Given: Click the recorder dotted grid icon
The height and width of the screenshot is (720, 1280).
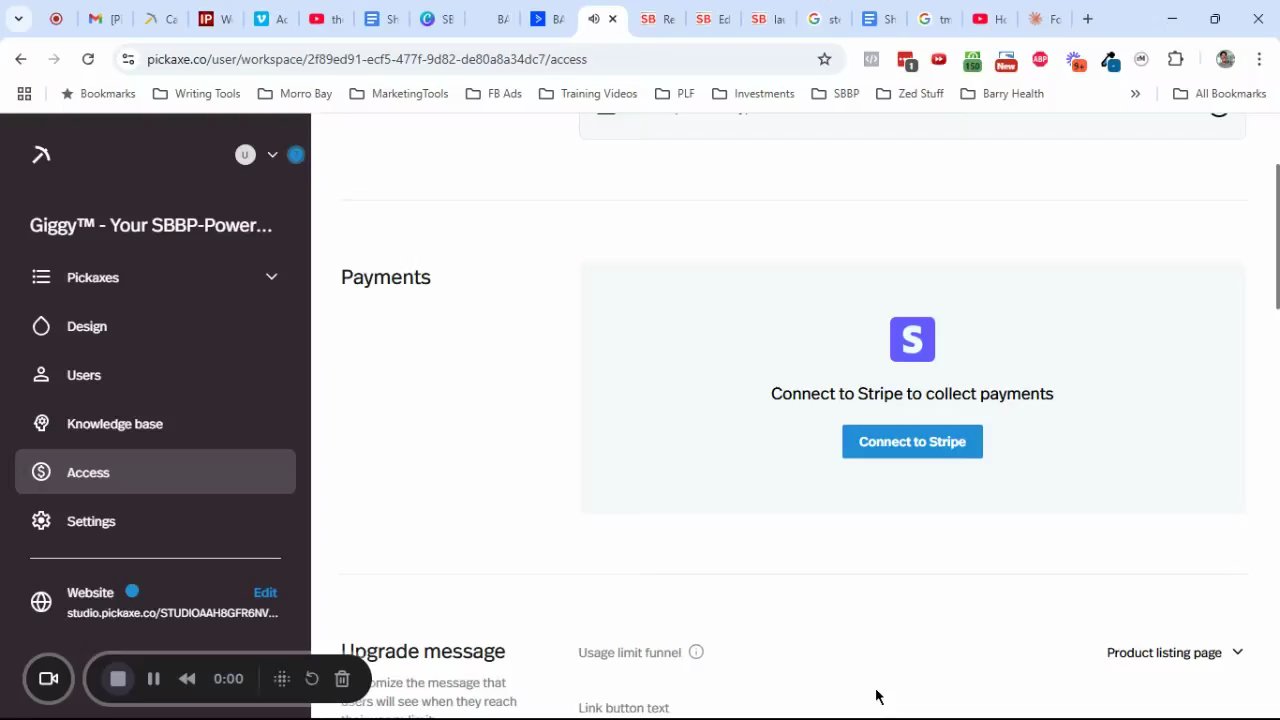Looking at the screenshot, I should pyautogui.click(x=282, y=679).
